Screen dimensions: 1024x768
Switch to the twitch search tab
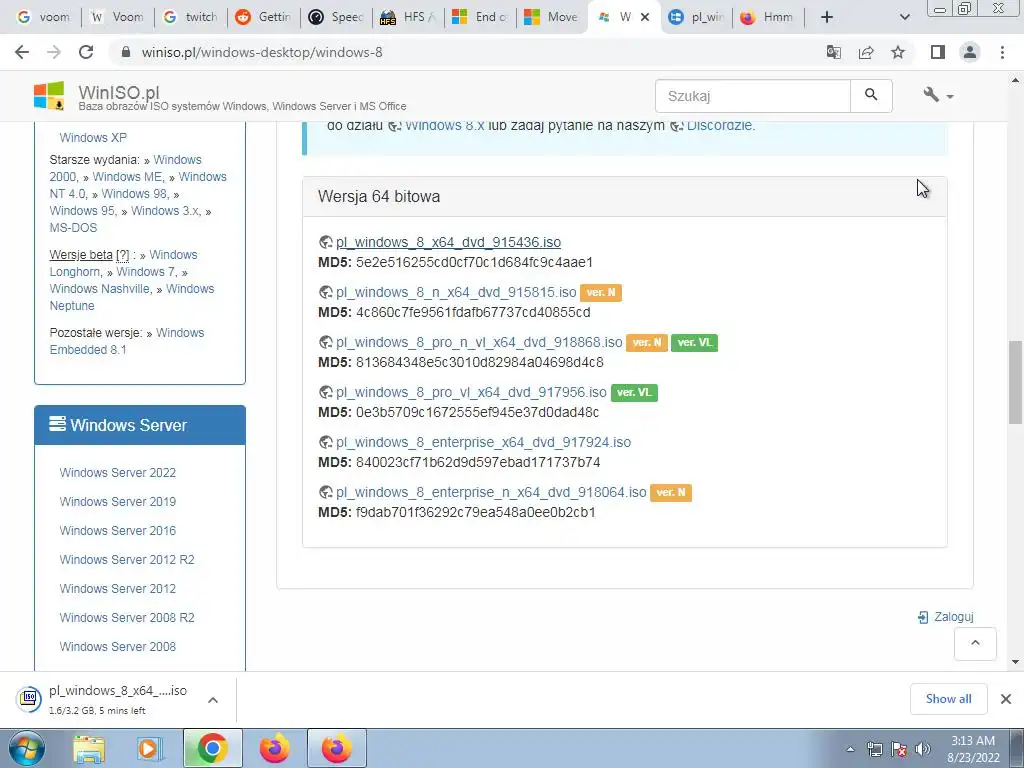191,17
